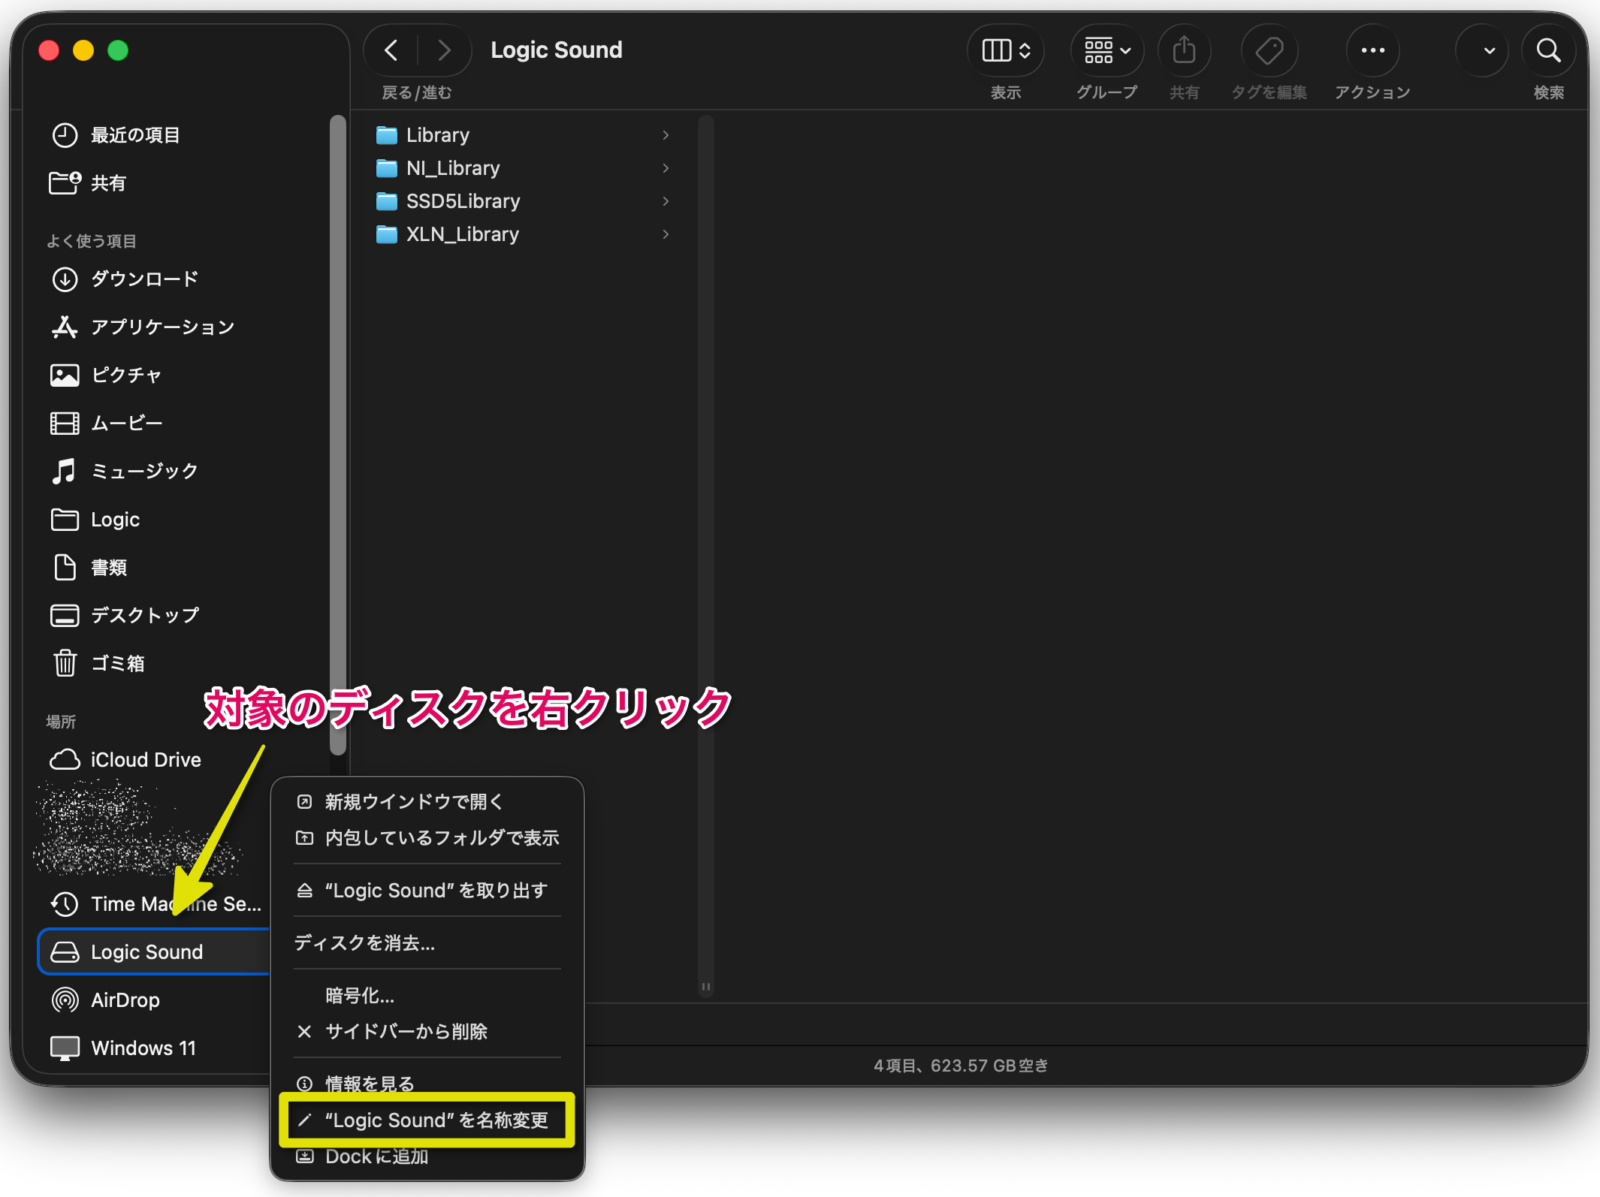Click the 検索 (Search) magnifier icon
The height and width of the screenshot is (1197, 1600).
(x=1548, y=50)
